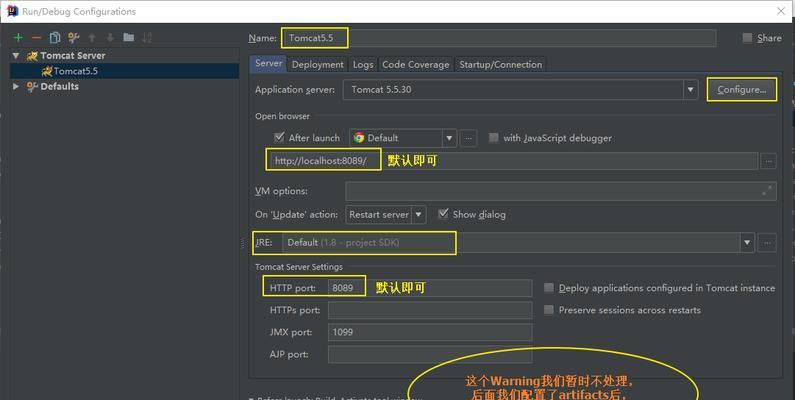Switch to the Startup/Connection tab
This screenshot has height=400, width=795.
click(500, 64)
